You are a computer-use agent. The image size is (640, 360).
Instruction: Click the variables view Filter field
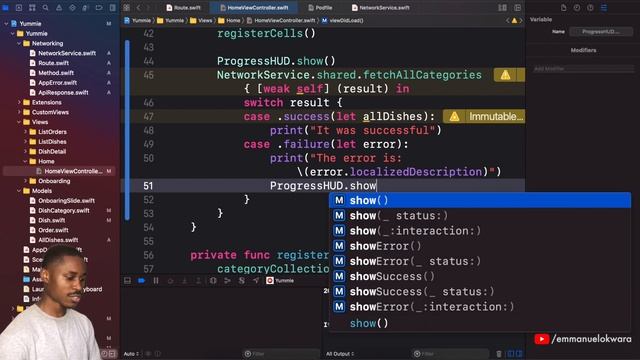(x=281, y=354)
